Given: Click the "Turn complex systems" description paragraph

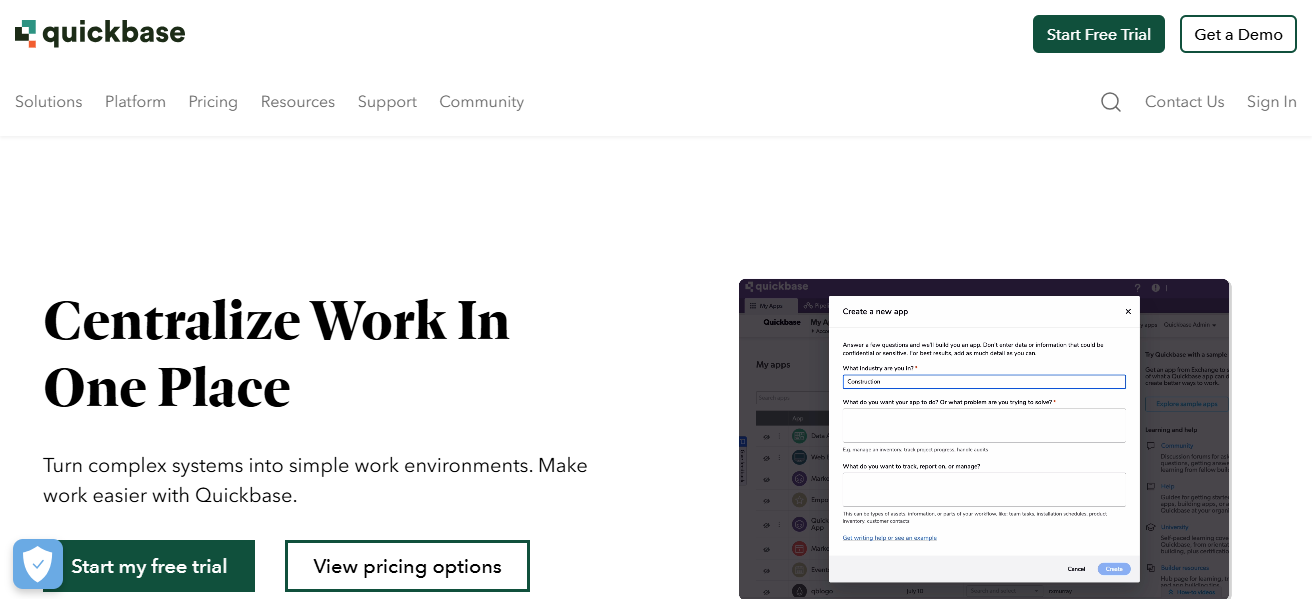Looking at the screenshot, I should (316, 480).
